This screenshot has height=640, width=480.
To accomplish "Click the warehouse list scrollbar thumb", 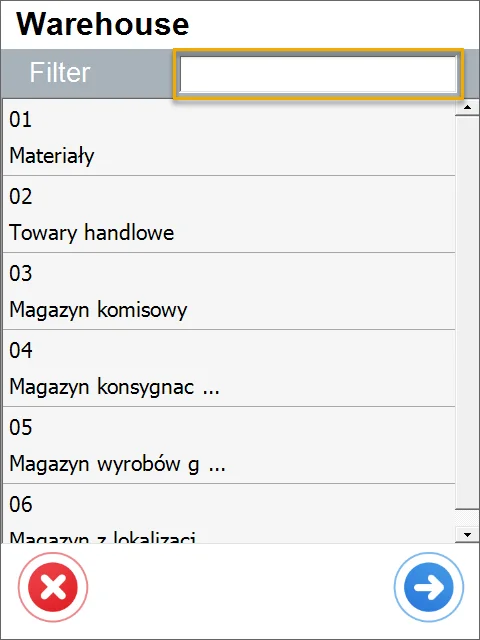I will [467, 313].
